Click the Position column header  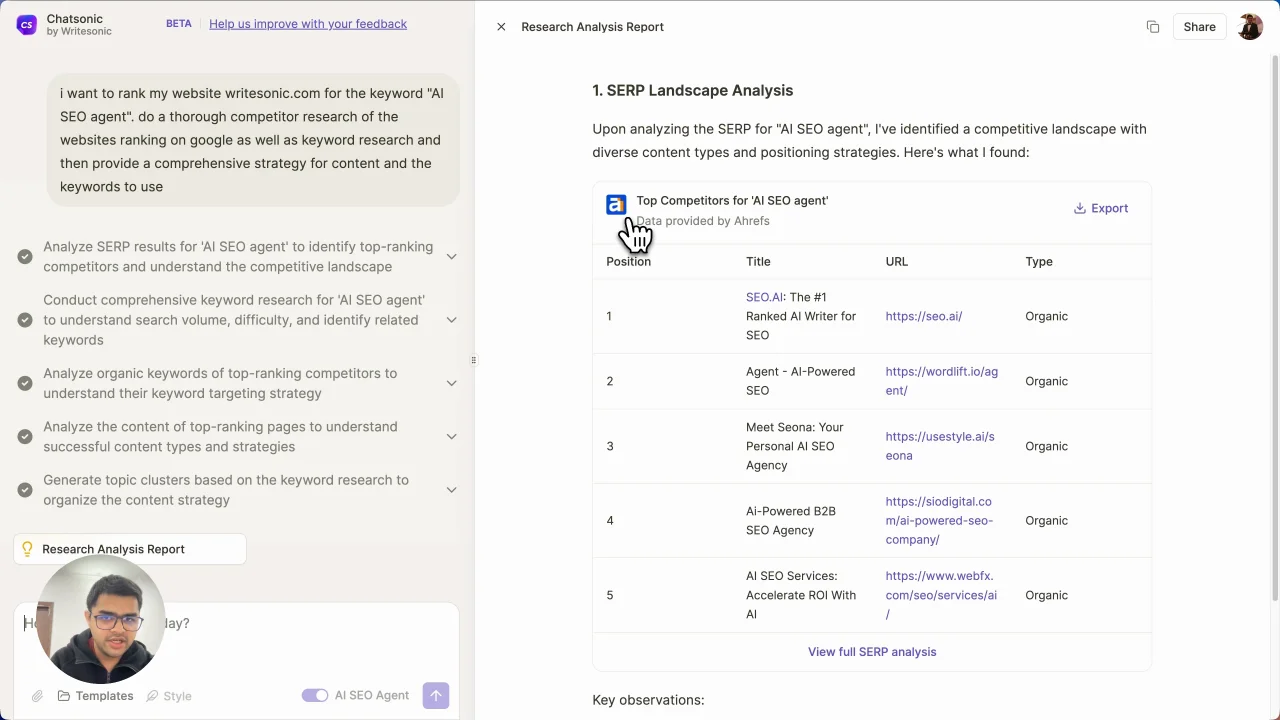click(628, 262)
